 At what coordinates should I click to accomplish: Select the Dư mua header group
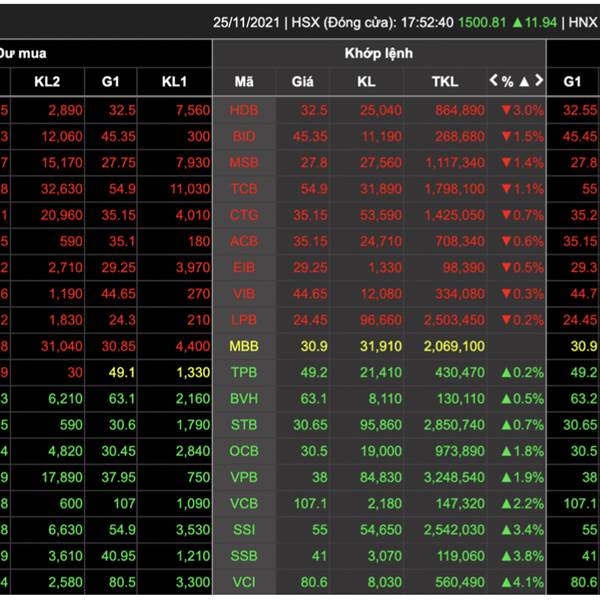23,54
